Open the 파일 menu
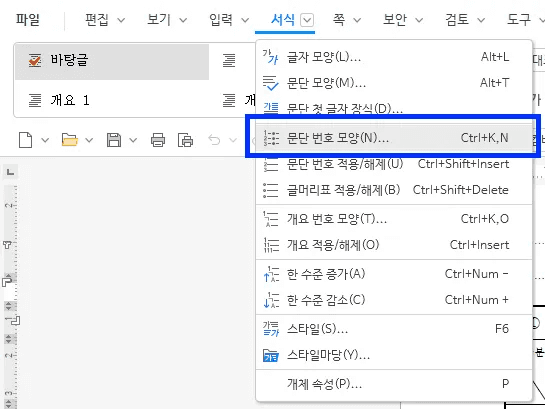The image size is (545, 409). [x=28, y=19]
